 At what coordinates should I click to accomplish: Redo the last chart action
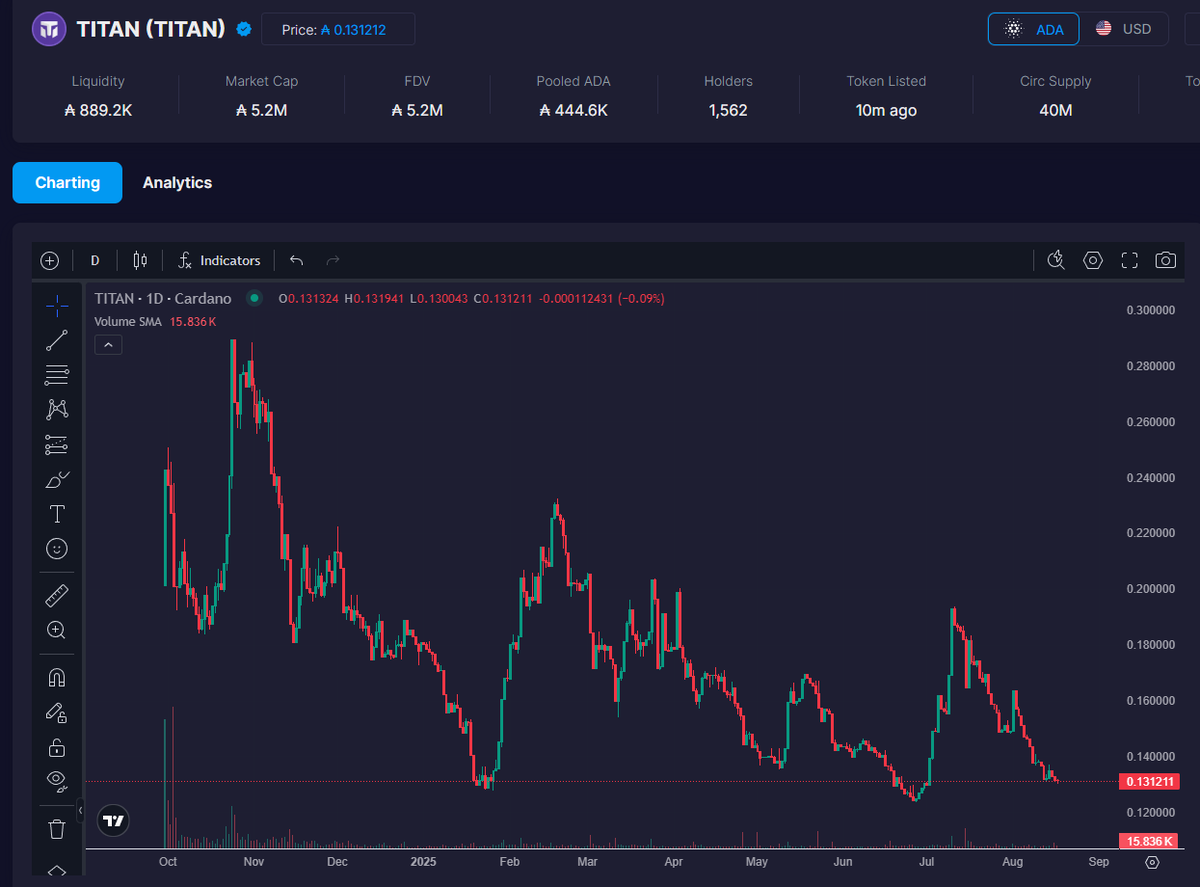tap(333, 260)
